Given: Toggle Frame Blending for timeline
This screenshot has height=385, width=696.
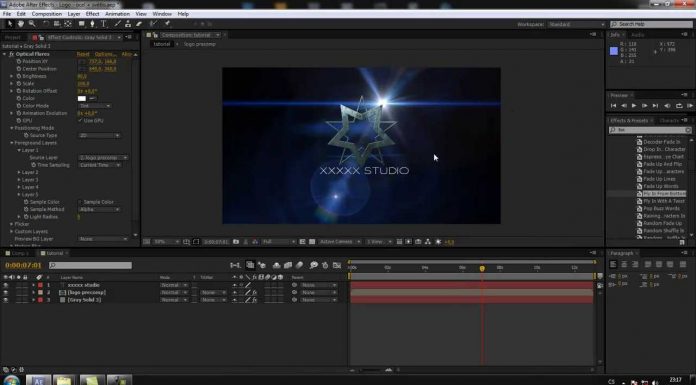Looking at the screenshot, I should pyautogui.click(x=288, y=265).
